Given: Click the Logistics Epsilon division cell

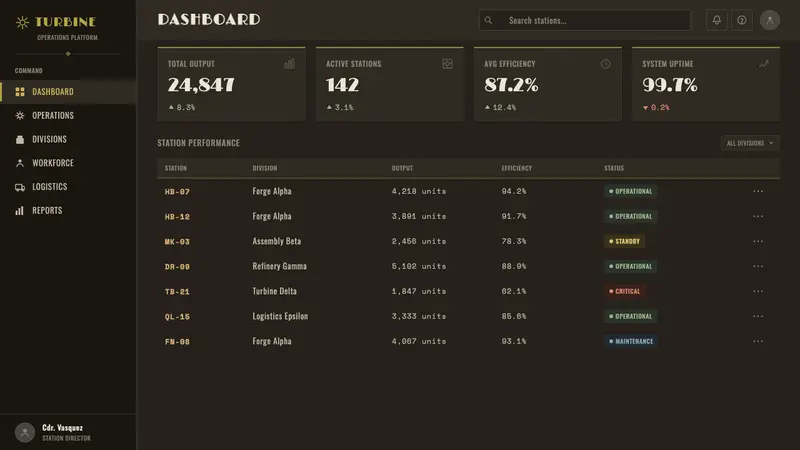Looking at the screenshot, I should point(280,316).
